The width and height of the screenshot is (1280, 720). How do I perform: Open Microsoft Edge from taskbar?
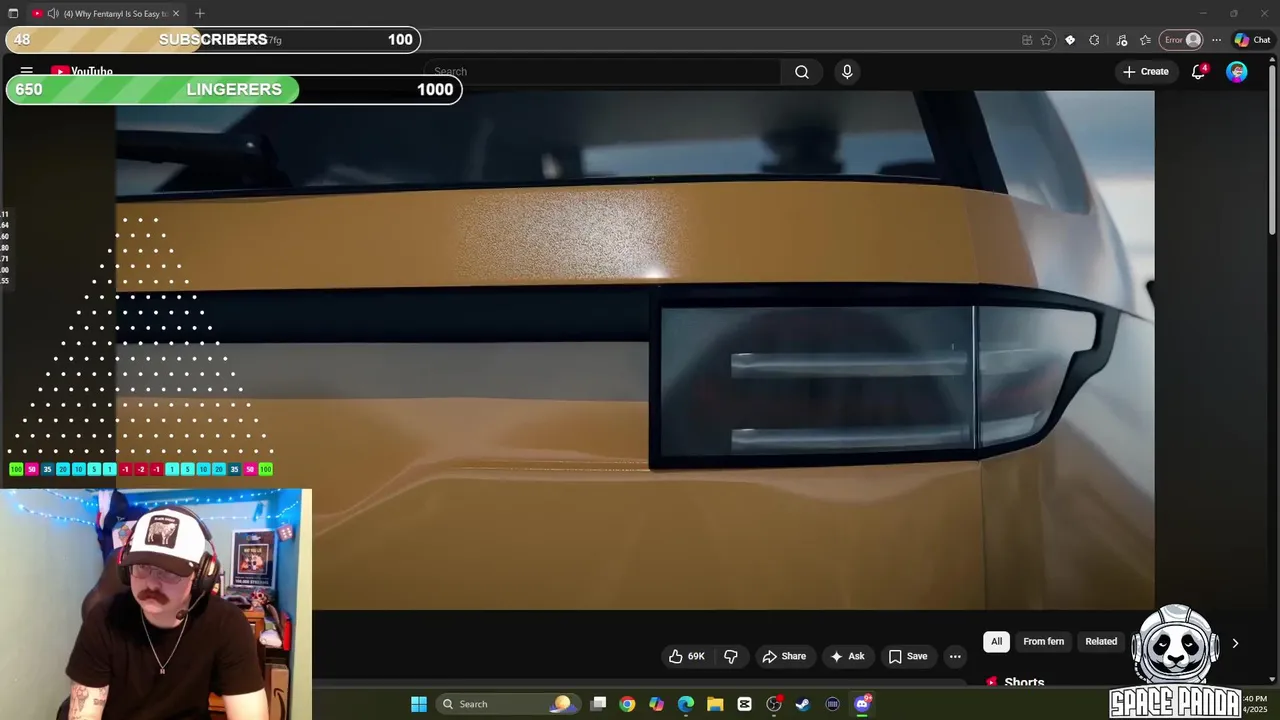pos(686,704)
